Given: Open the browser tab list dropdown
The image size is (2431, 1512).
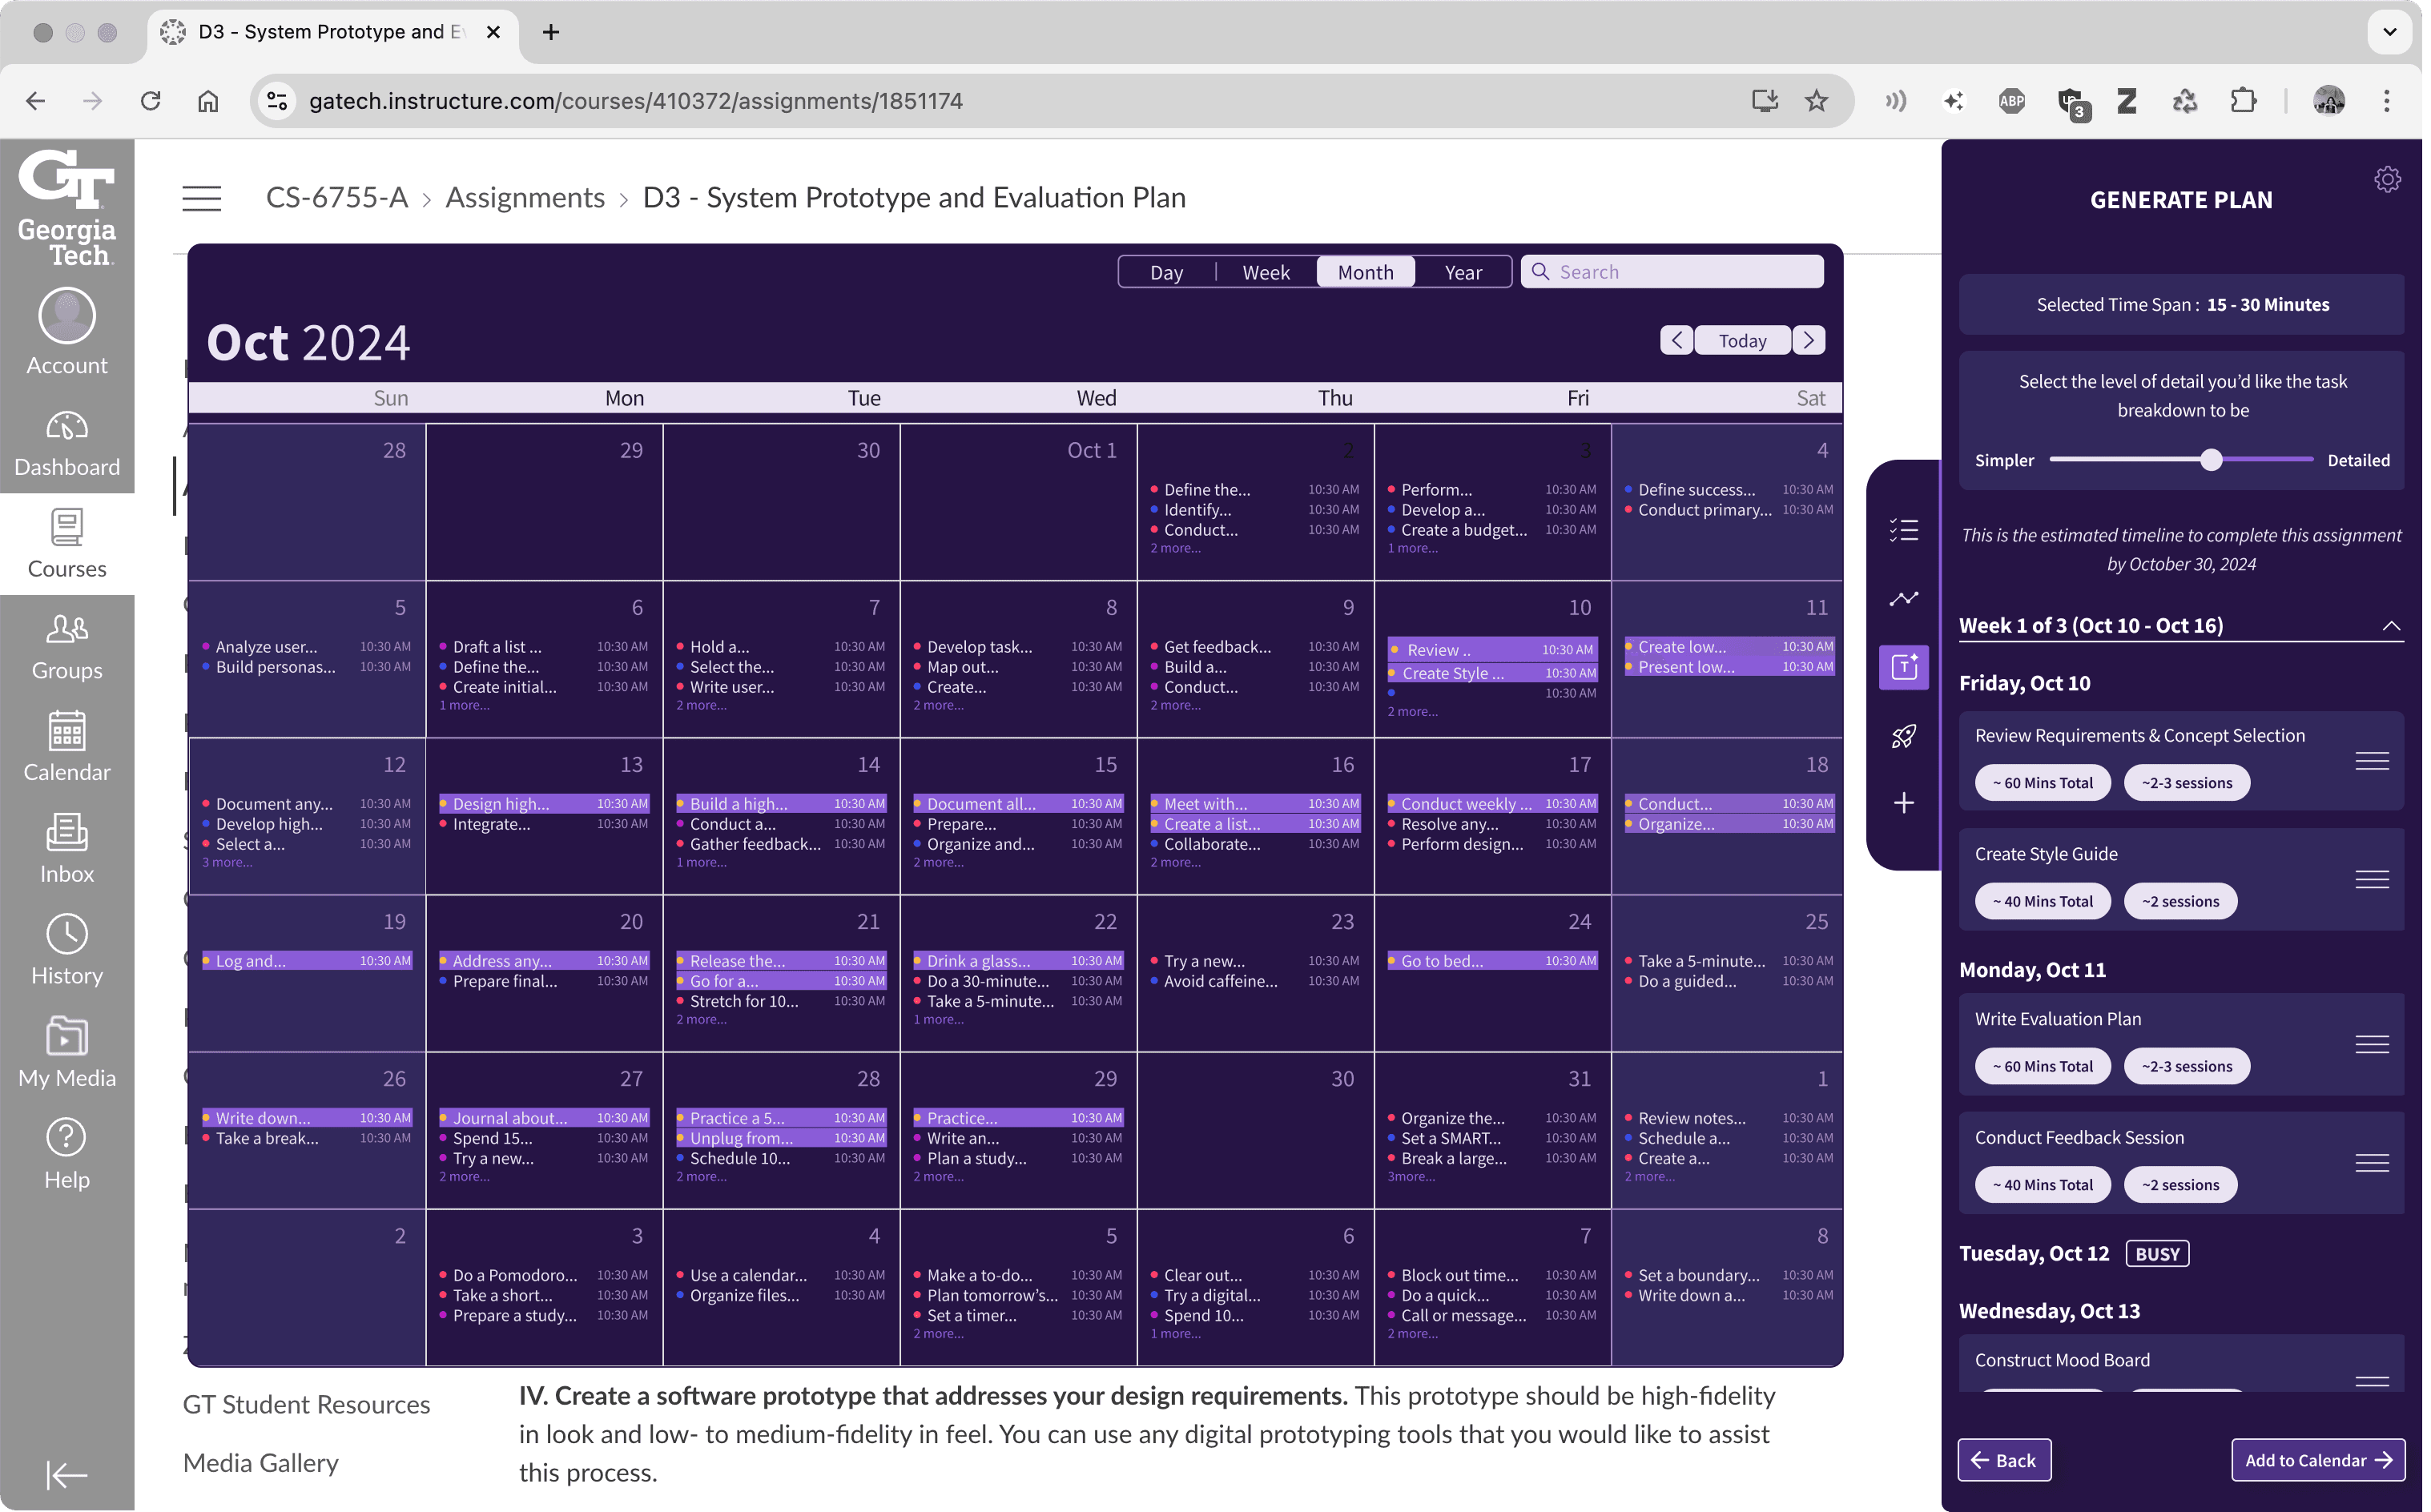Looking at the screenshot, I should (x=2389, y=32).
